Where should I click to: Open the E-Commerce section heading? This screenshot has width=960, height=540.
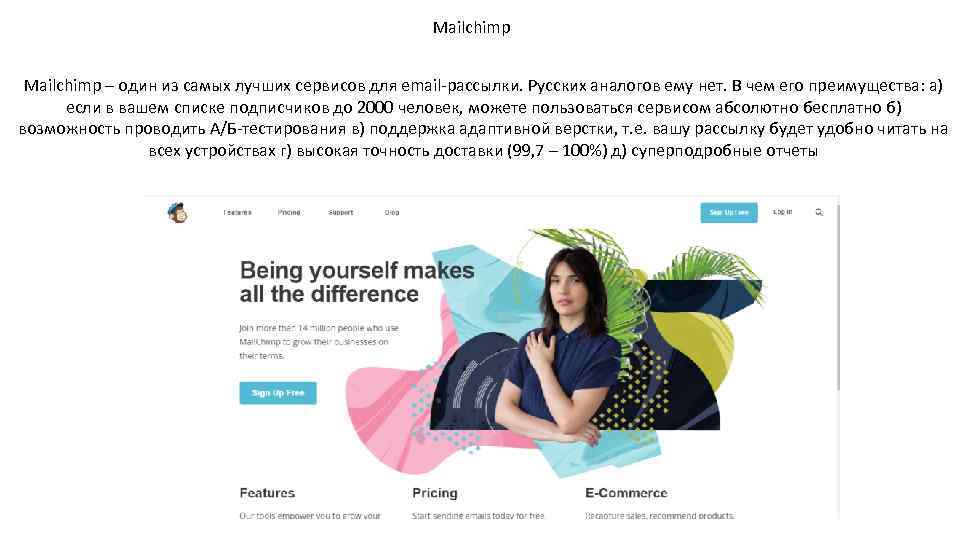626,493
